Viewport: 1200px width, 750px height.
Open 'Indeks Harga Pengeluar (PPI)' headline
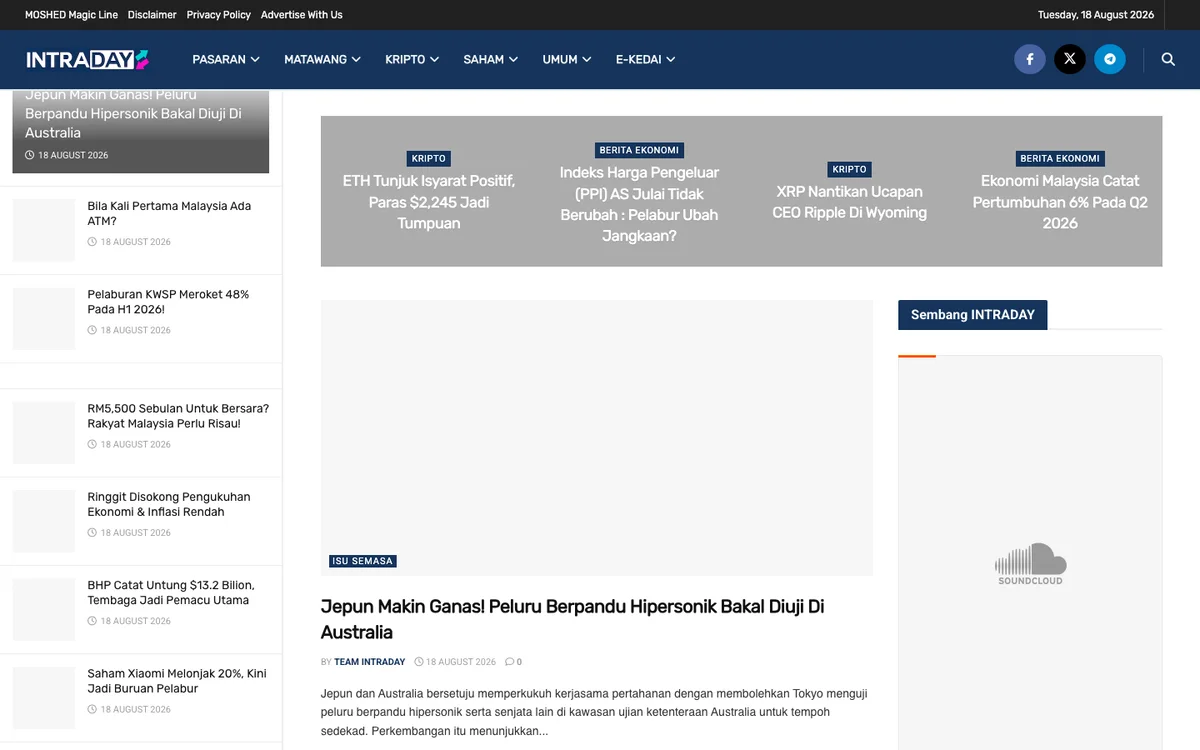[x=639, y=204]
